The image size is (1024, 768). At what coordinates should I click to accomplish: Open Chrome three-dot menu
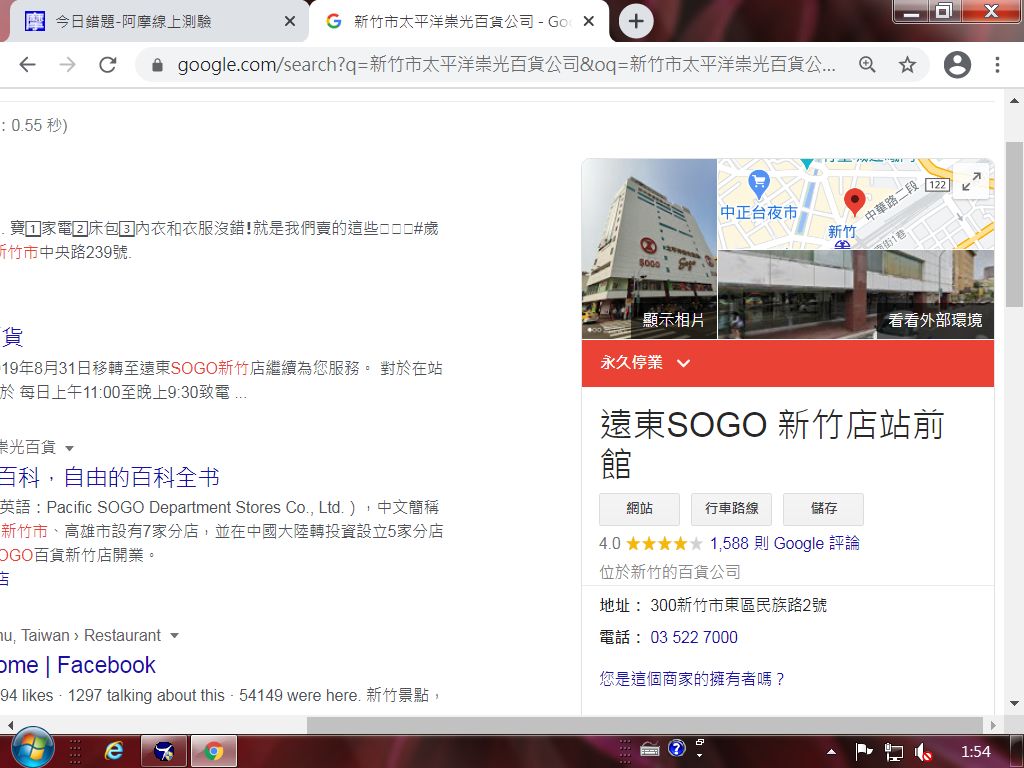pos(997,65)
